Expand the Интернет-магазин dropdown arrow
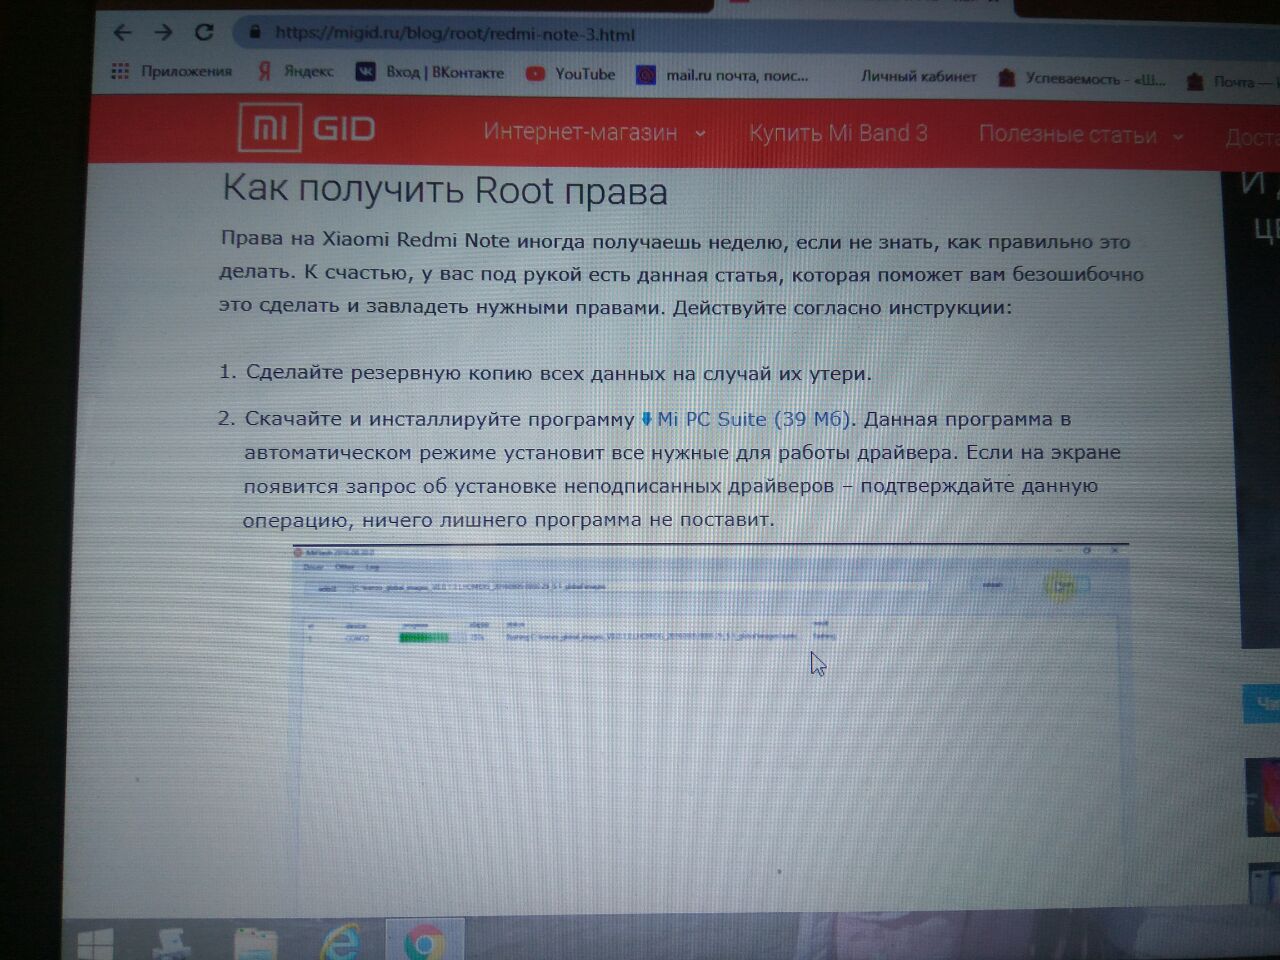Viewport: 1280px width, 960px height. (x=700, y=133)
